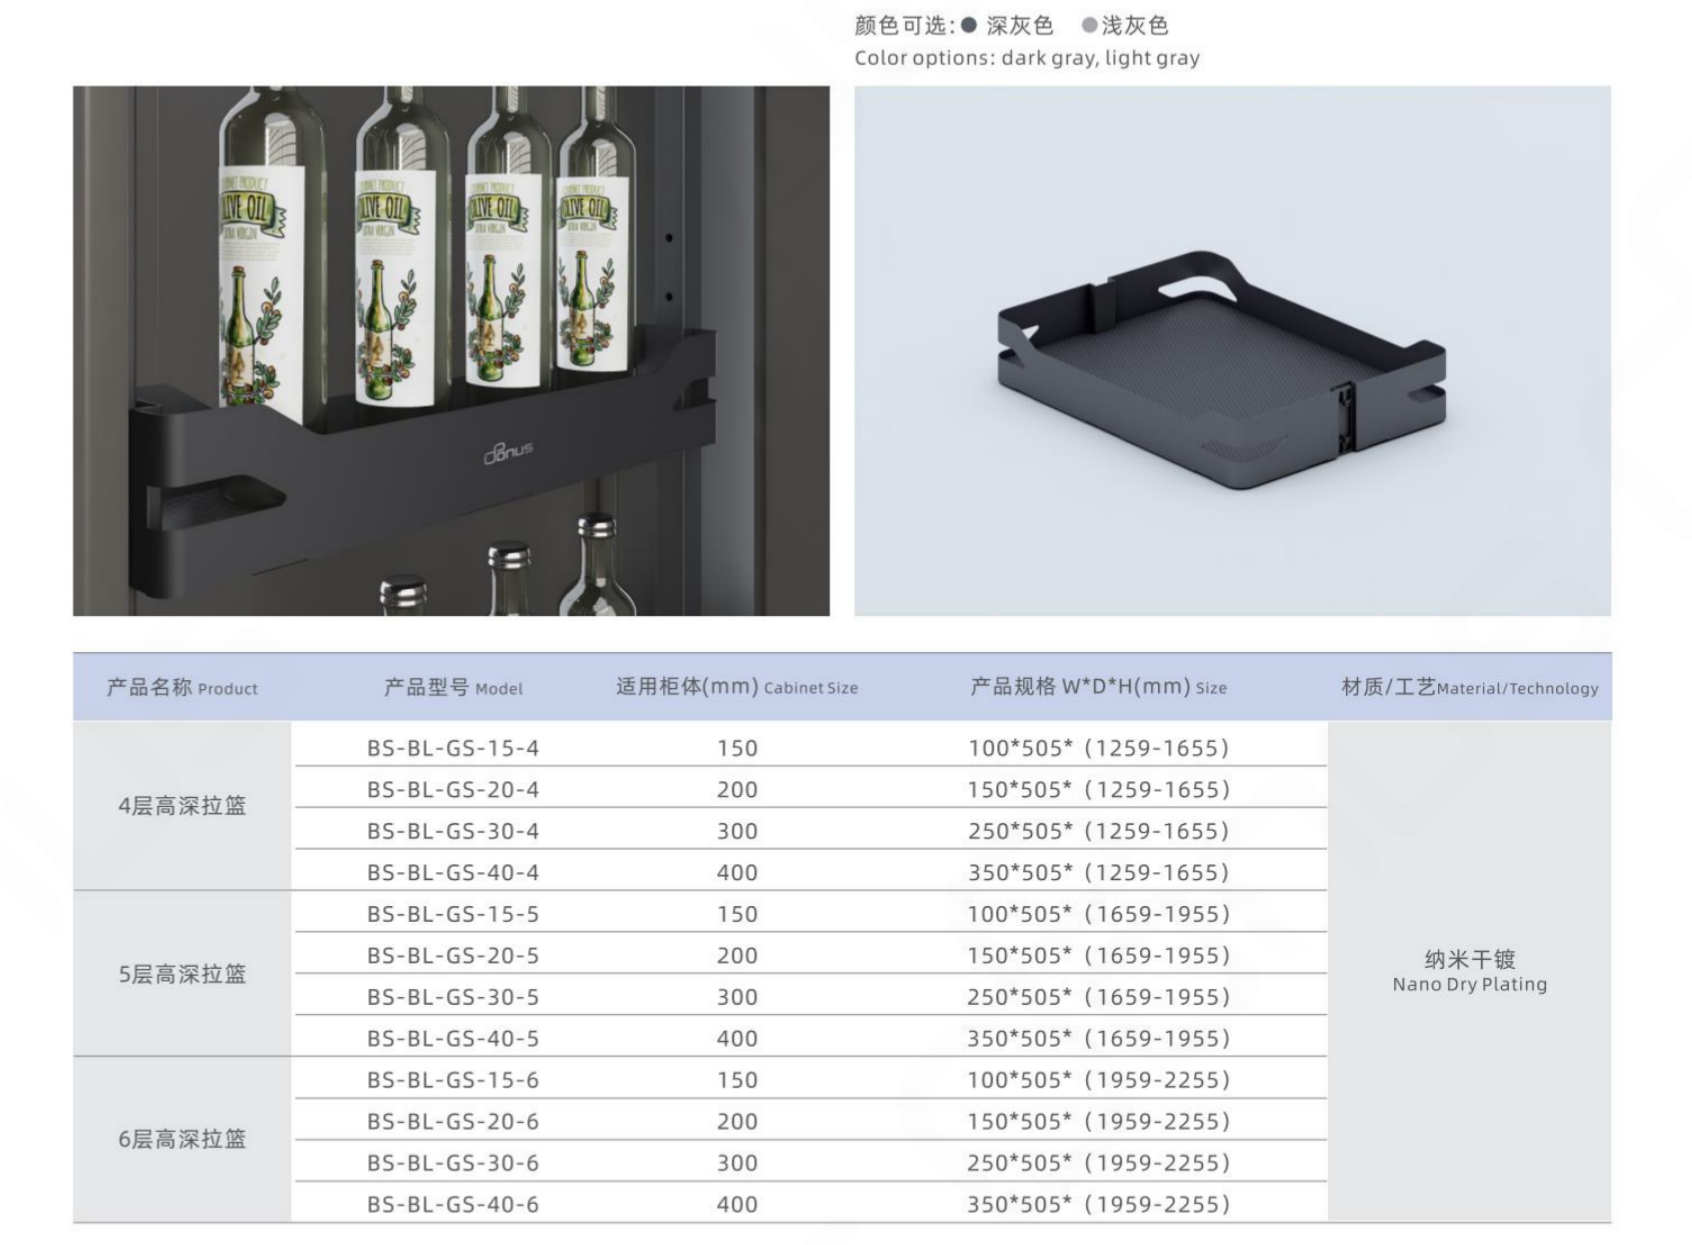Select the '6层高深拉篮' product cell

click(x=182, y=1139)
